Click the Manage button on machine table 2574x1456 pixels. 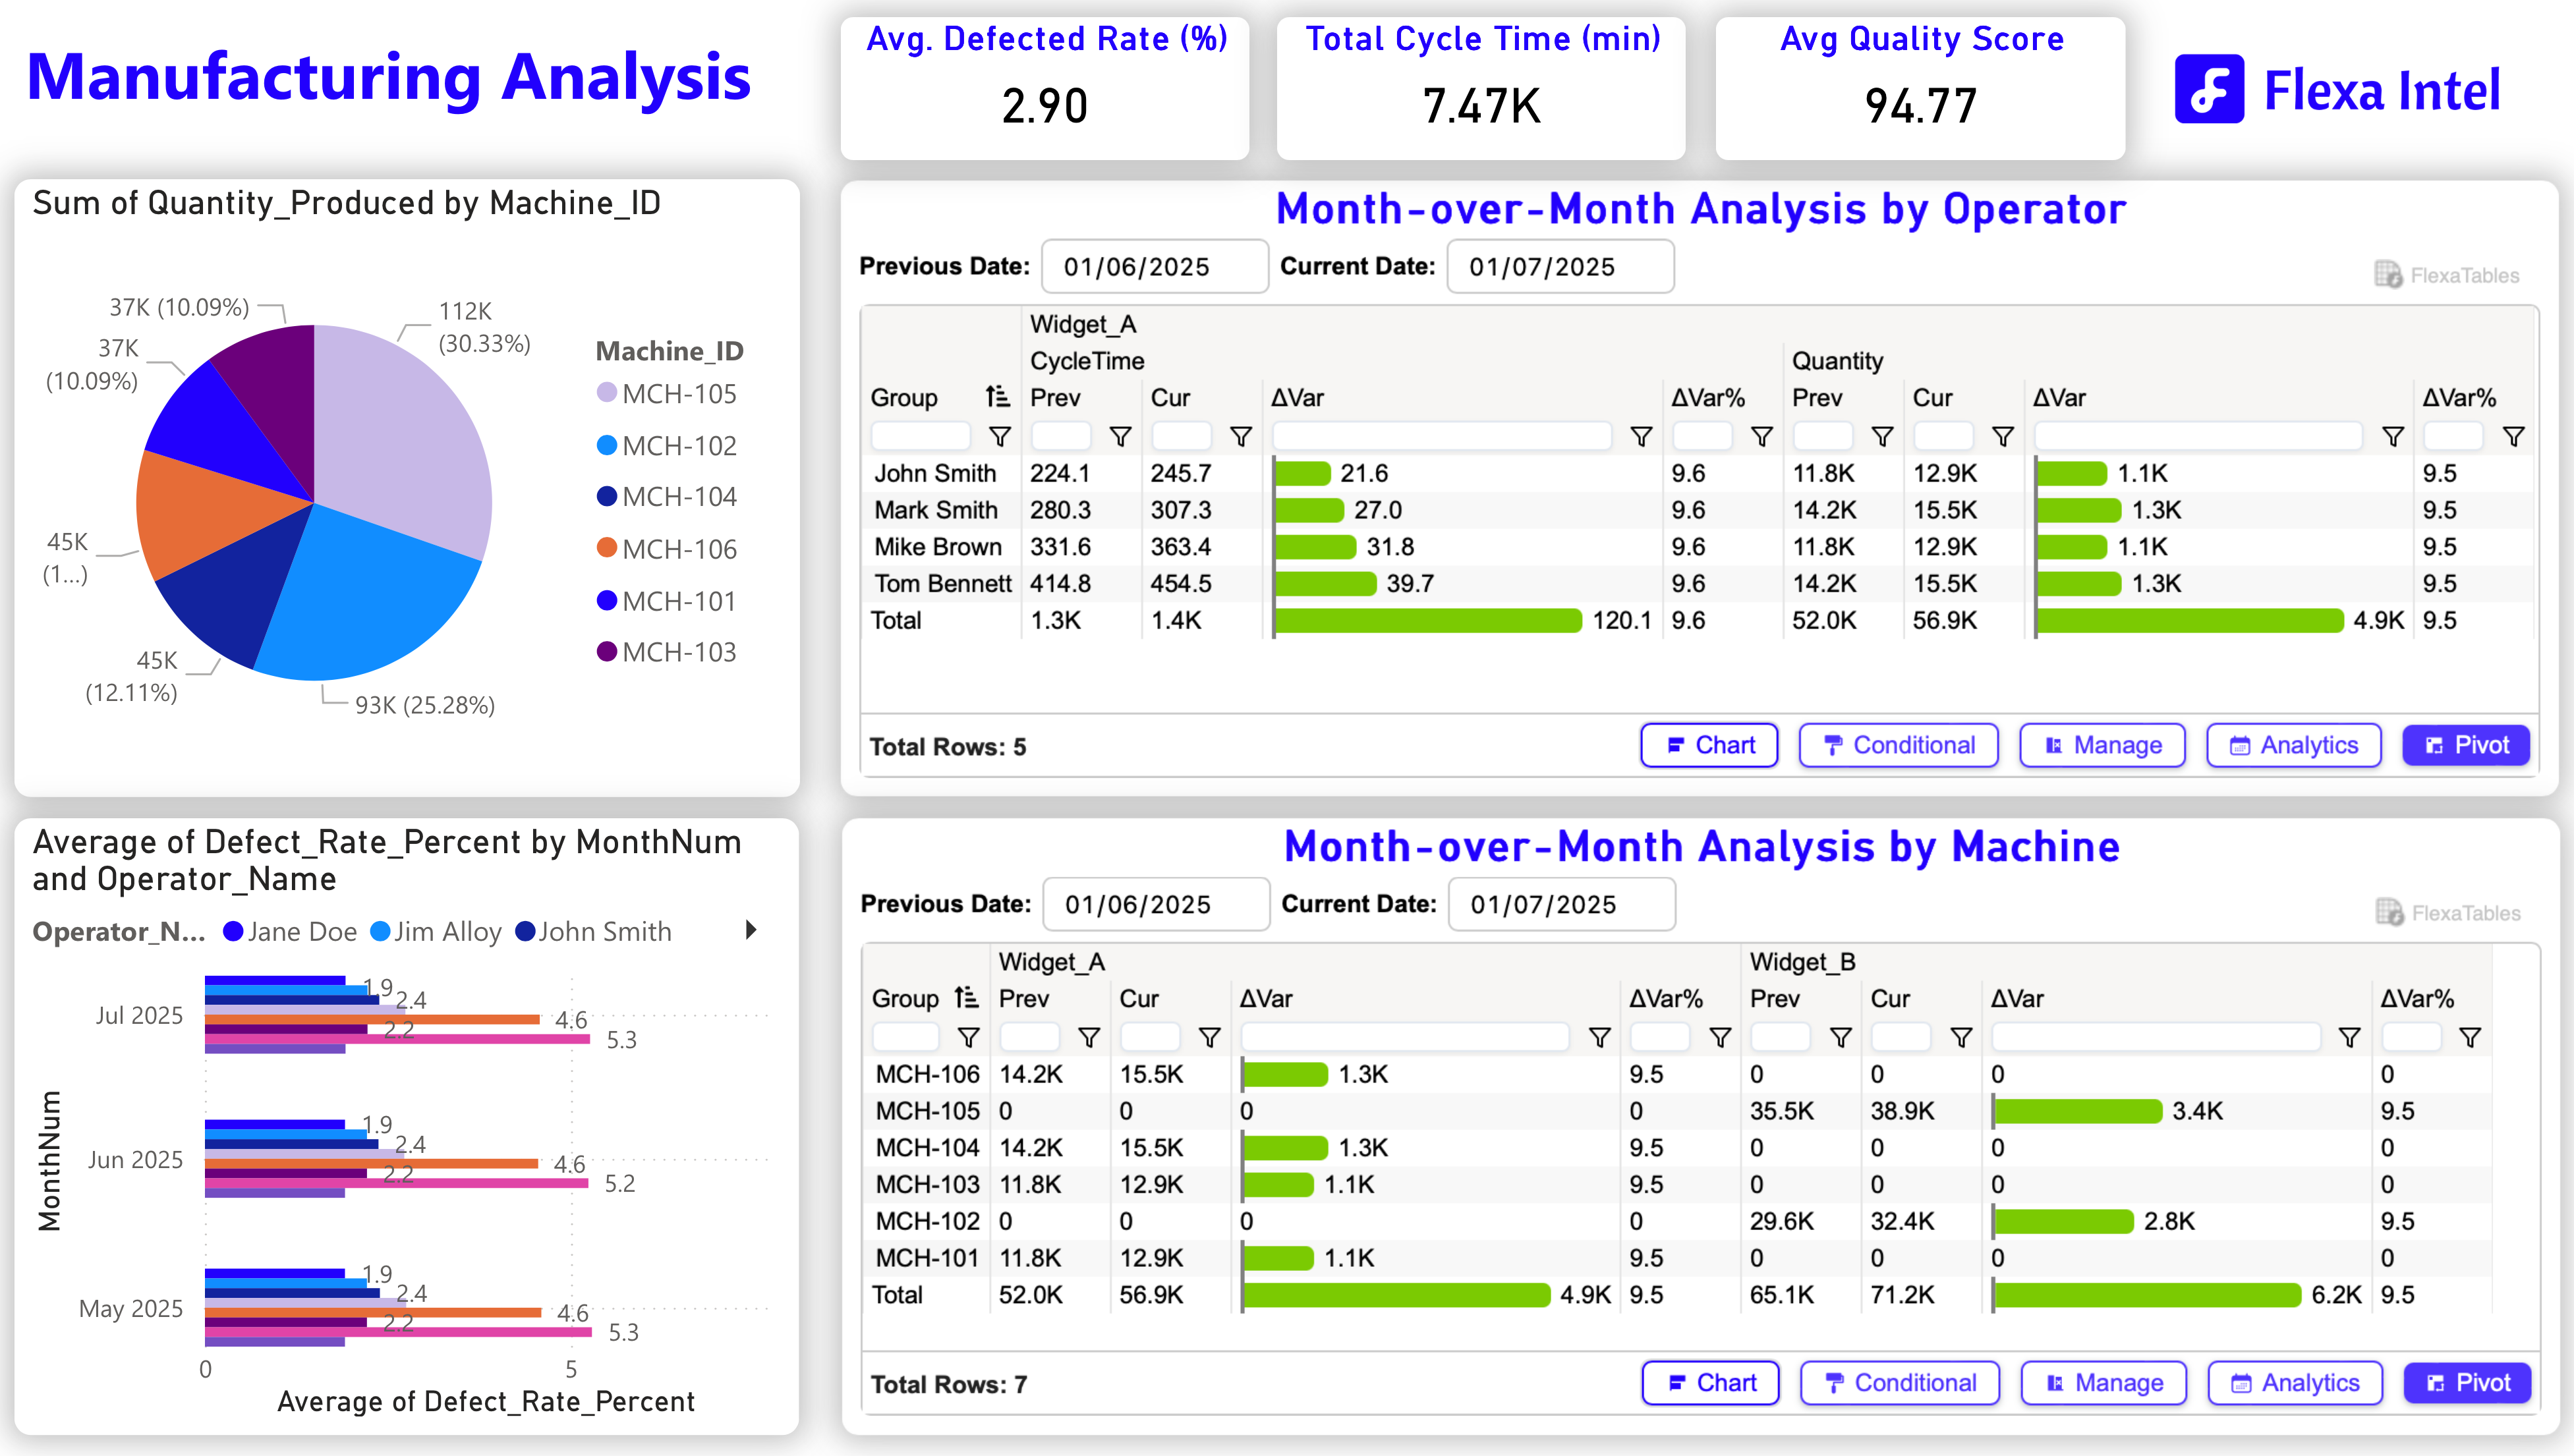pyautogui.click(x=2103, y=1383)
